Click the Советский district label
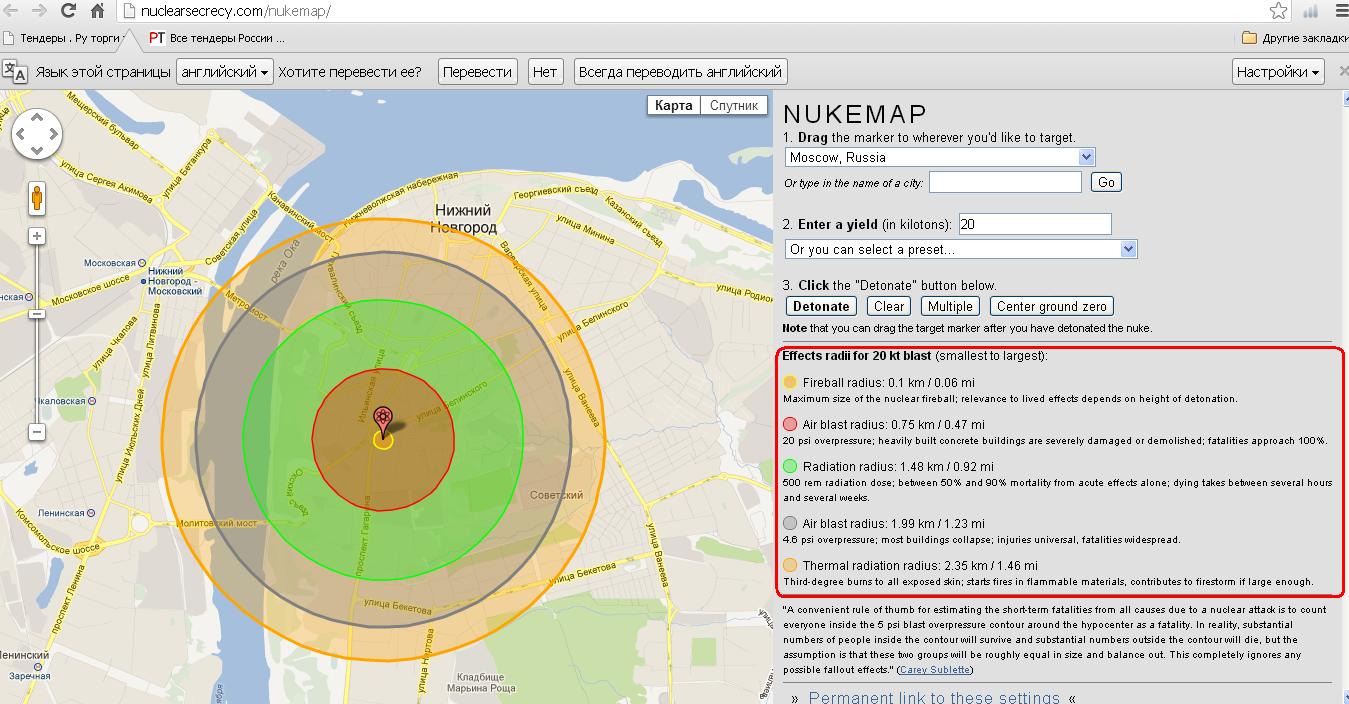This screenshot has width=1349, height=704. click(x=556, y=496)
